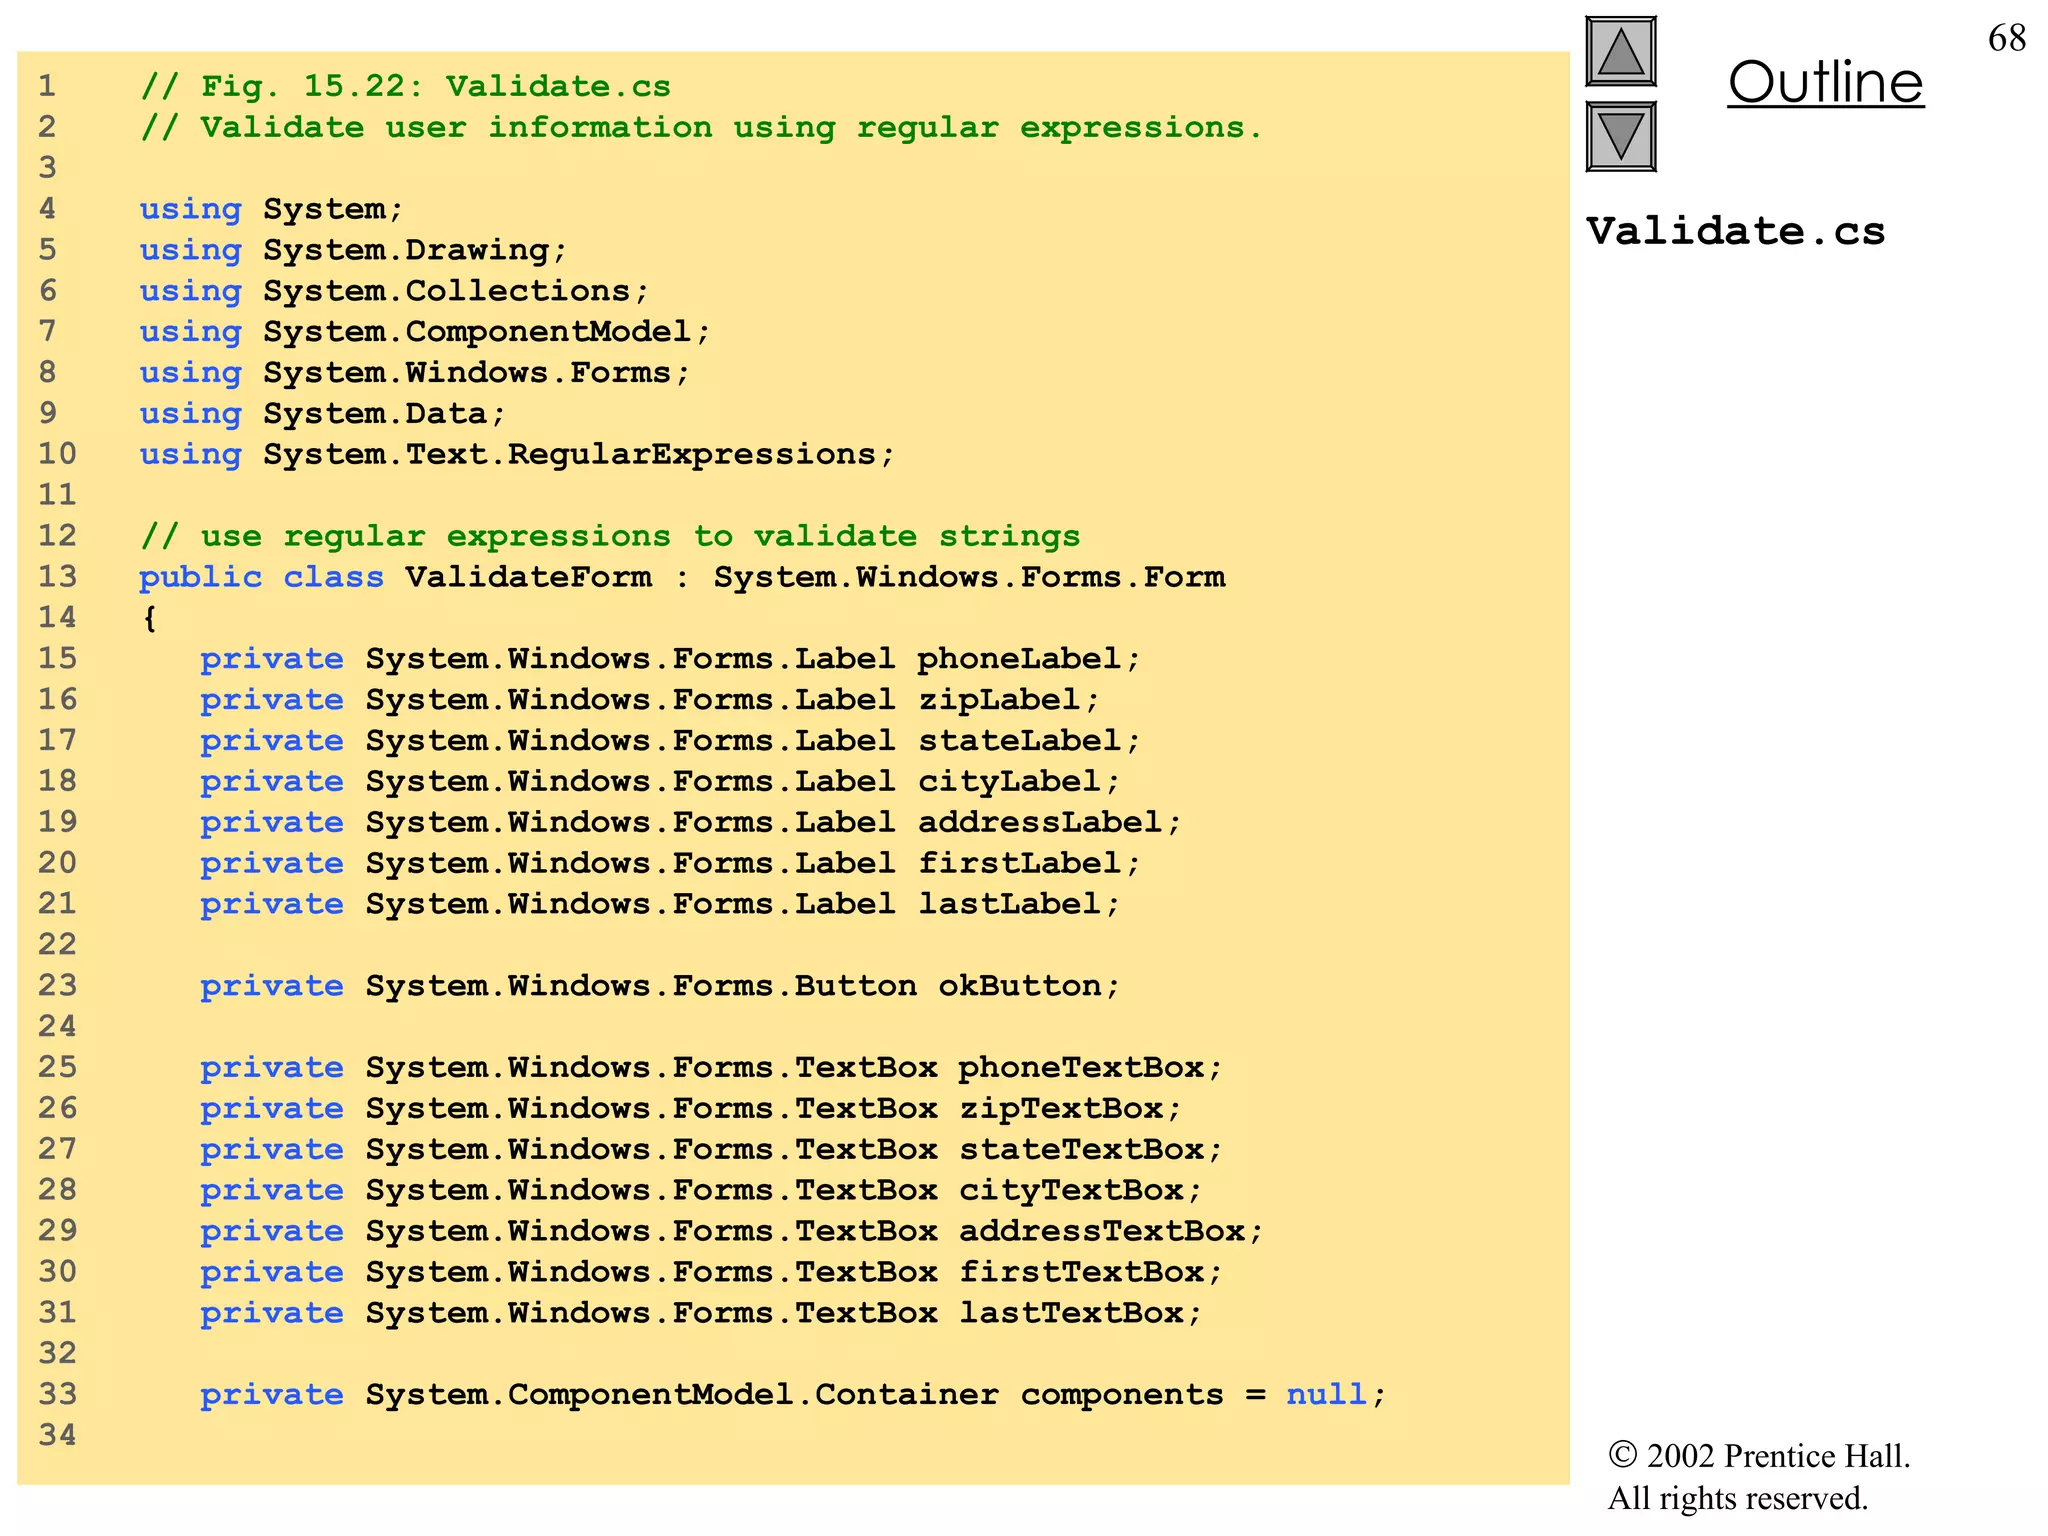Click the addressLabel declaration
The height and width of the screenshot is (1536, 2048).
click(x=691, y=823)
